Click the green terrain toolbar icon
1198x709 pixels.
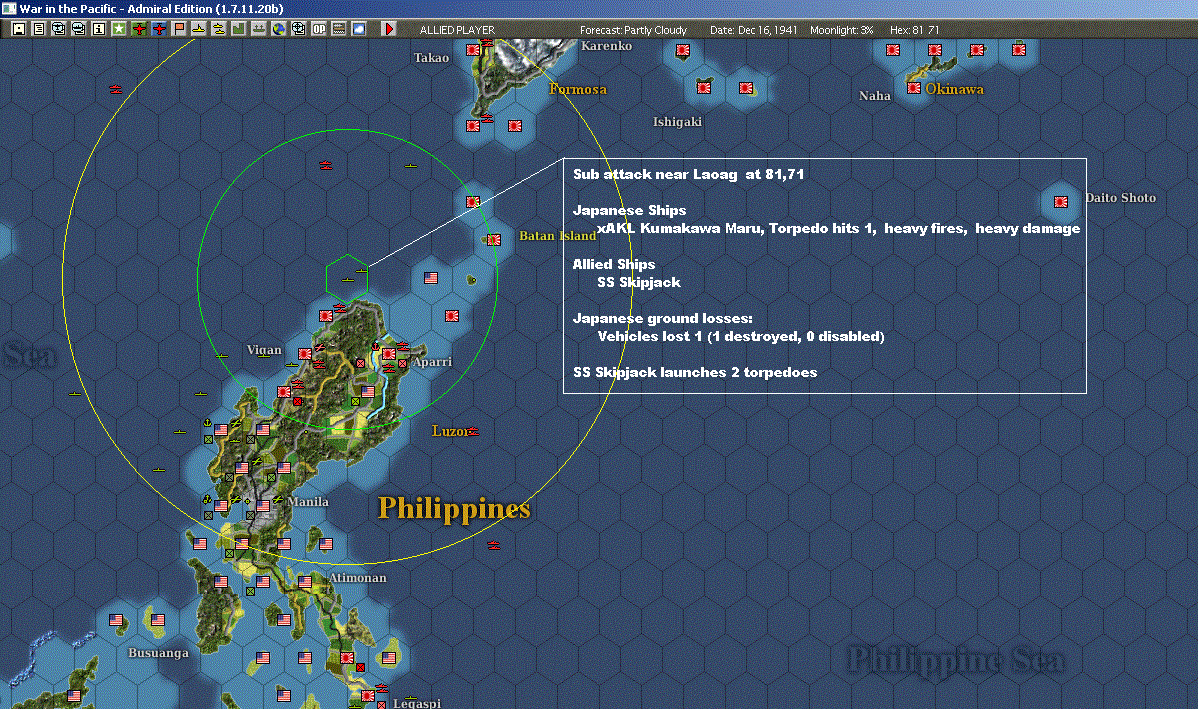click(x=238, y=29)
